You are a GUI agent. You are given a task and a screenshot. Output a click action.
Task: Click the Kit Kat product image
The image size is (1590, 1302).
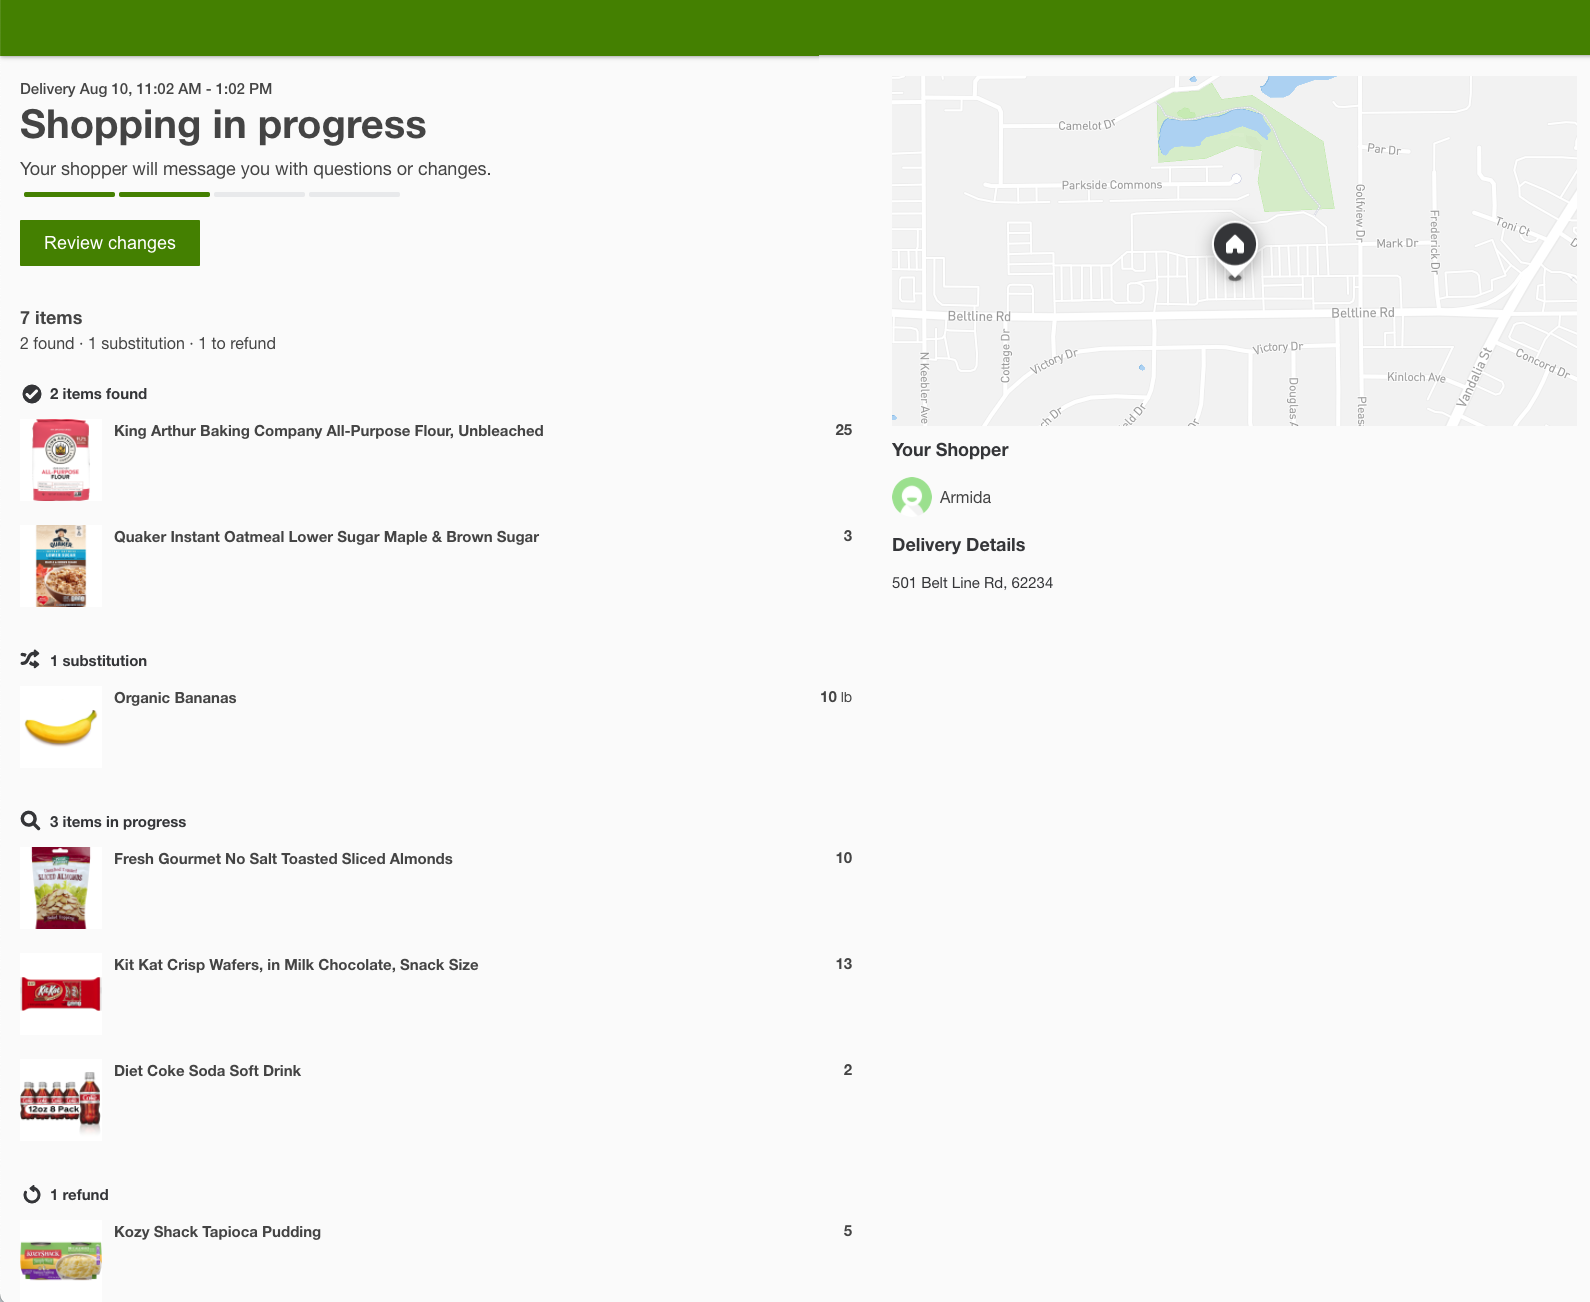[x=61, y=994]
